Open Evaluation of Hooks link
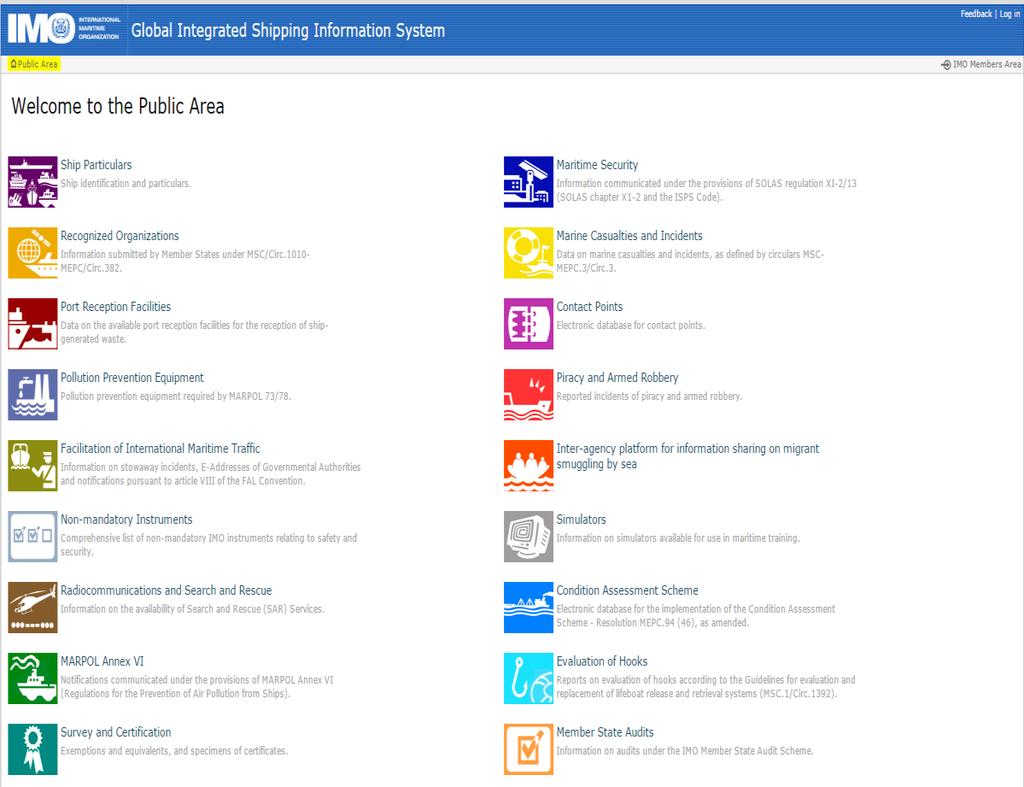 tap(601, 662)
